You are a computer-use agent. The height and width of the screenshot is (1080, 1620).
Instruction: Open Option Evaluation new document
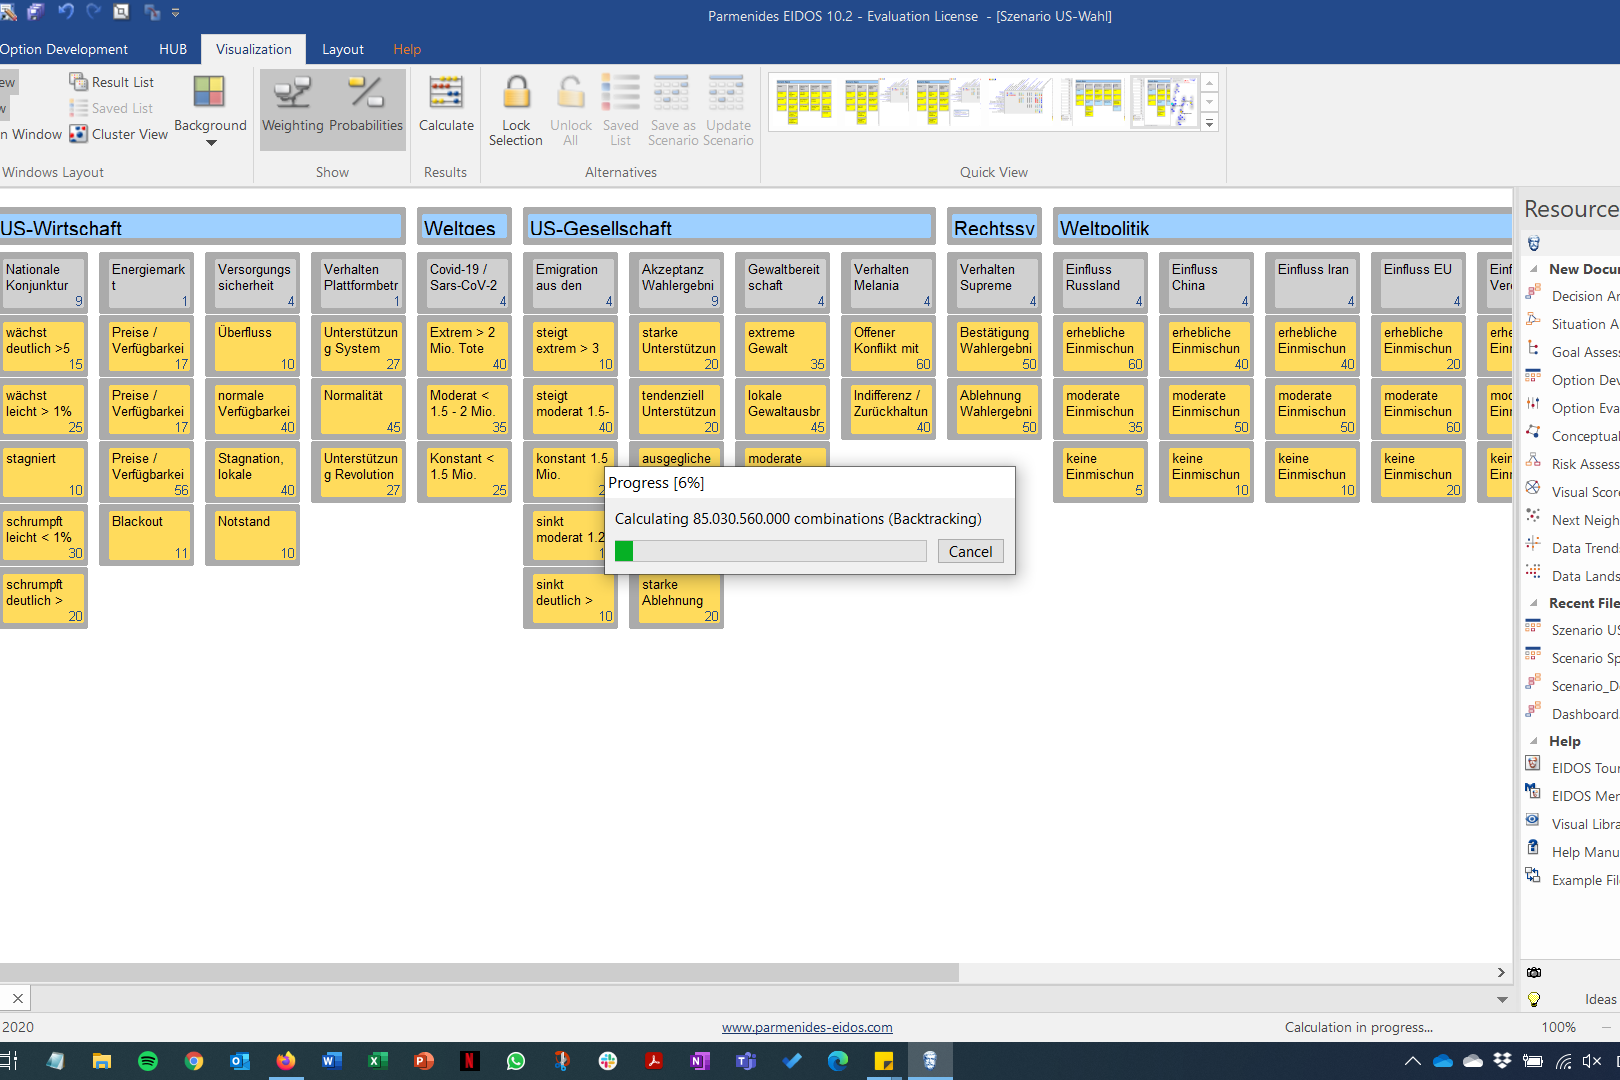[1572, 408]
